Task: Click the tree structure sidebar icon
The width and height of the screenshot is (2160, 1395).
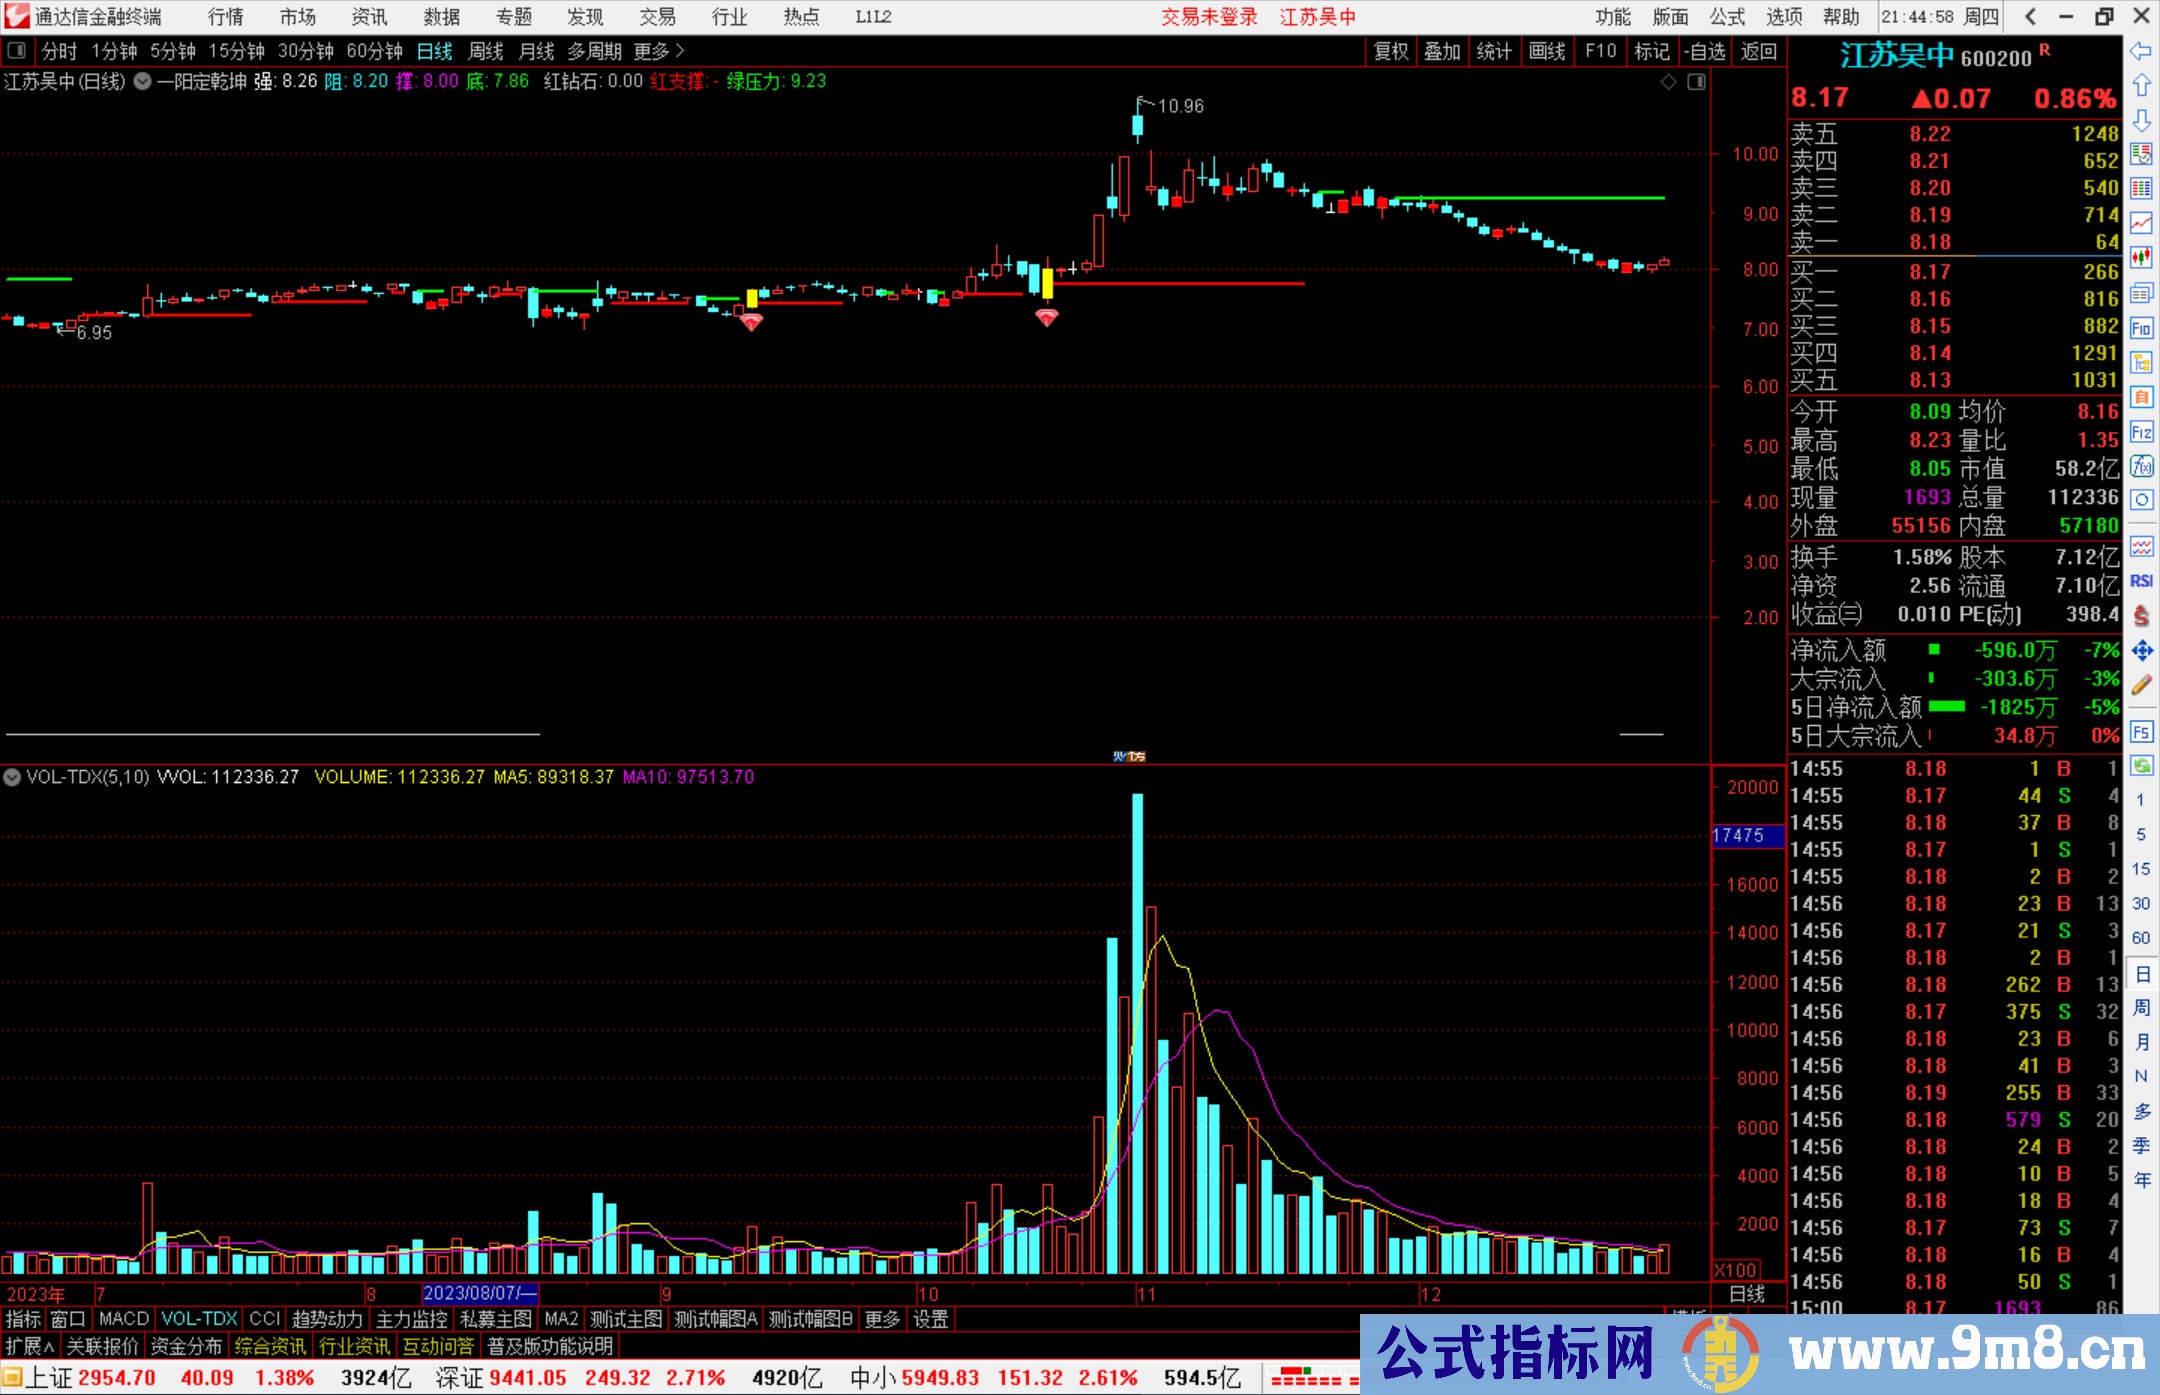Action: coord(2141,362)
